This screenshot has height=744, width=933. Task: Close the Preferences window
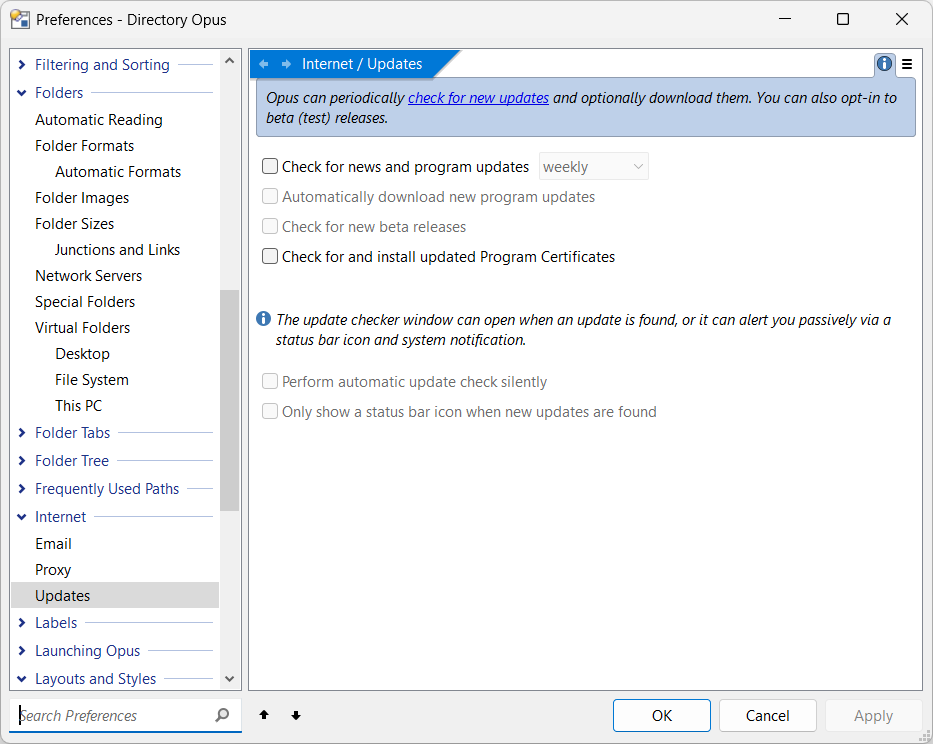click(x=901, y=19)
